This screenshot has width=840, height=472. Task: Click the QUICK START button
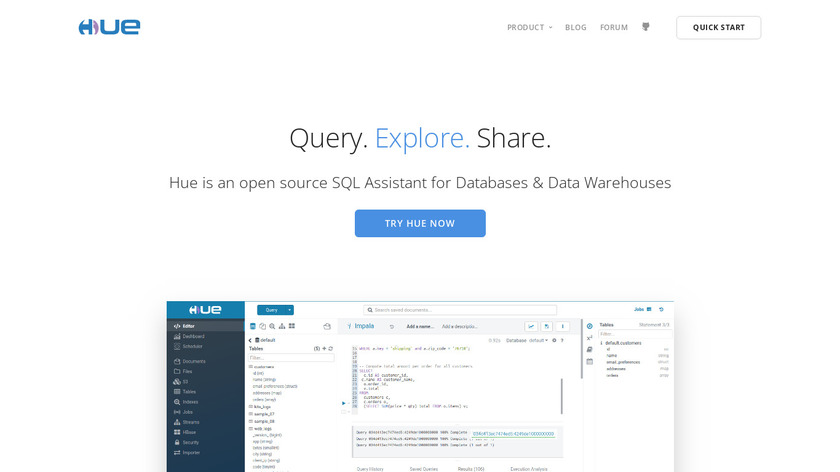[718, 27]
